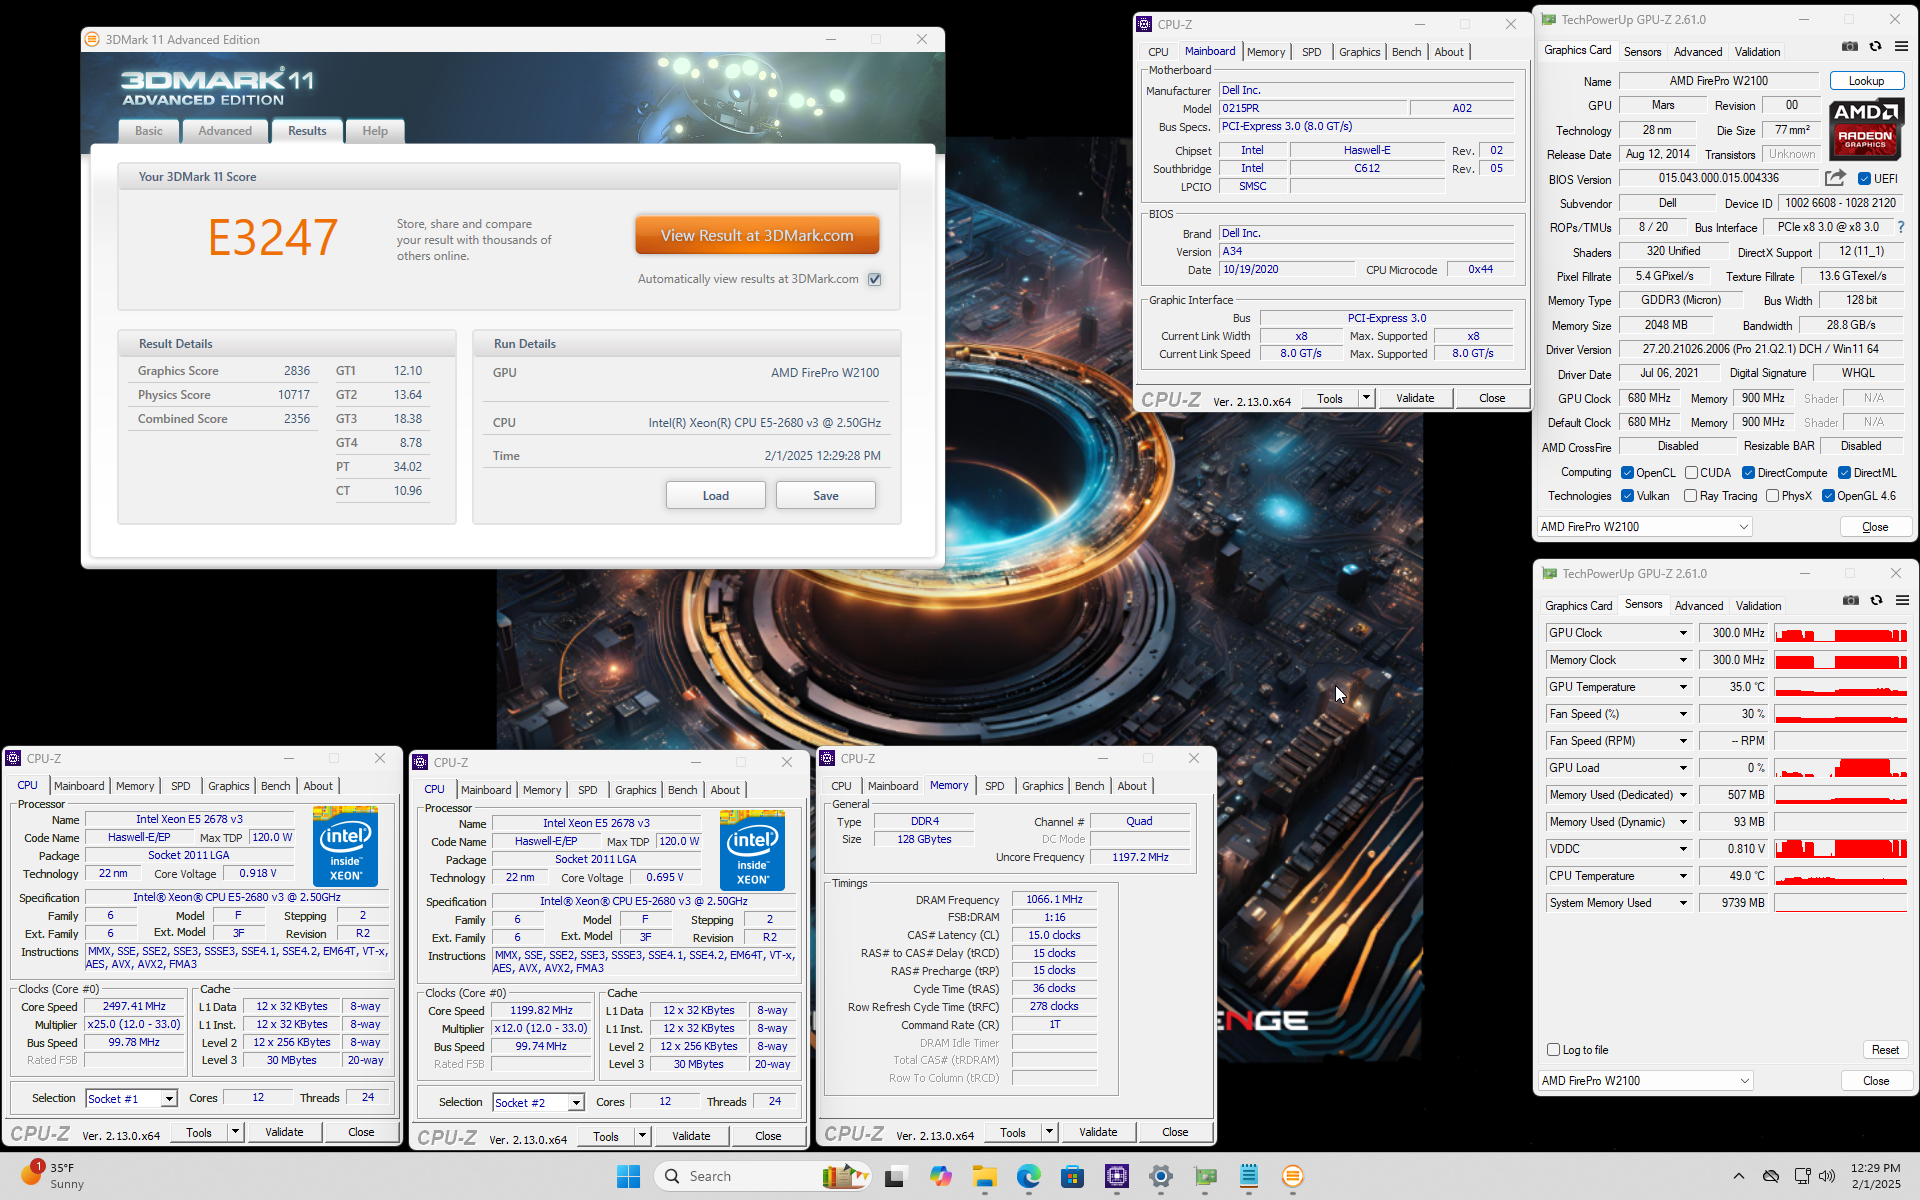Open the SPD tab in the CPU-Z Mainboard window
The width and height of the screenshot is (1920, 1200).
1311,52
